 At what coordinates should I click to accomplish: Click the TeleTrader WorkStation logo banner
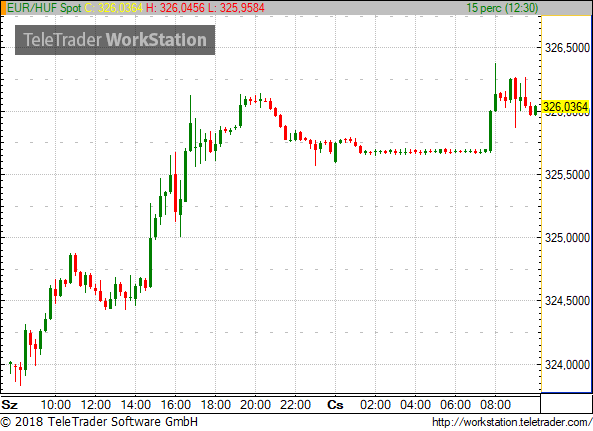(115, 40)
